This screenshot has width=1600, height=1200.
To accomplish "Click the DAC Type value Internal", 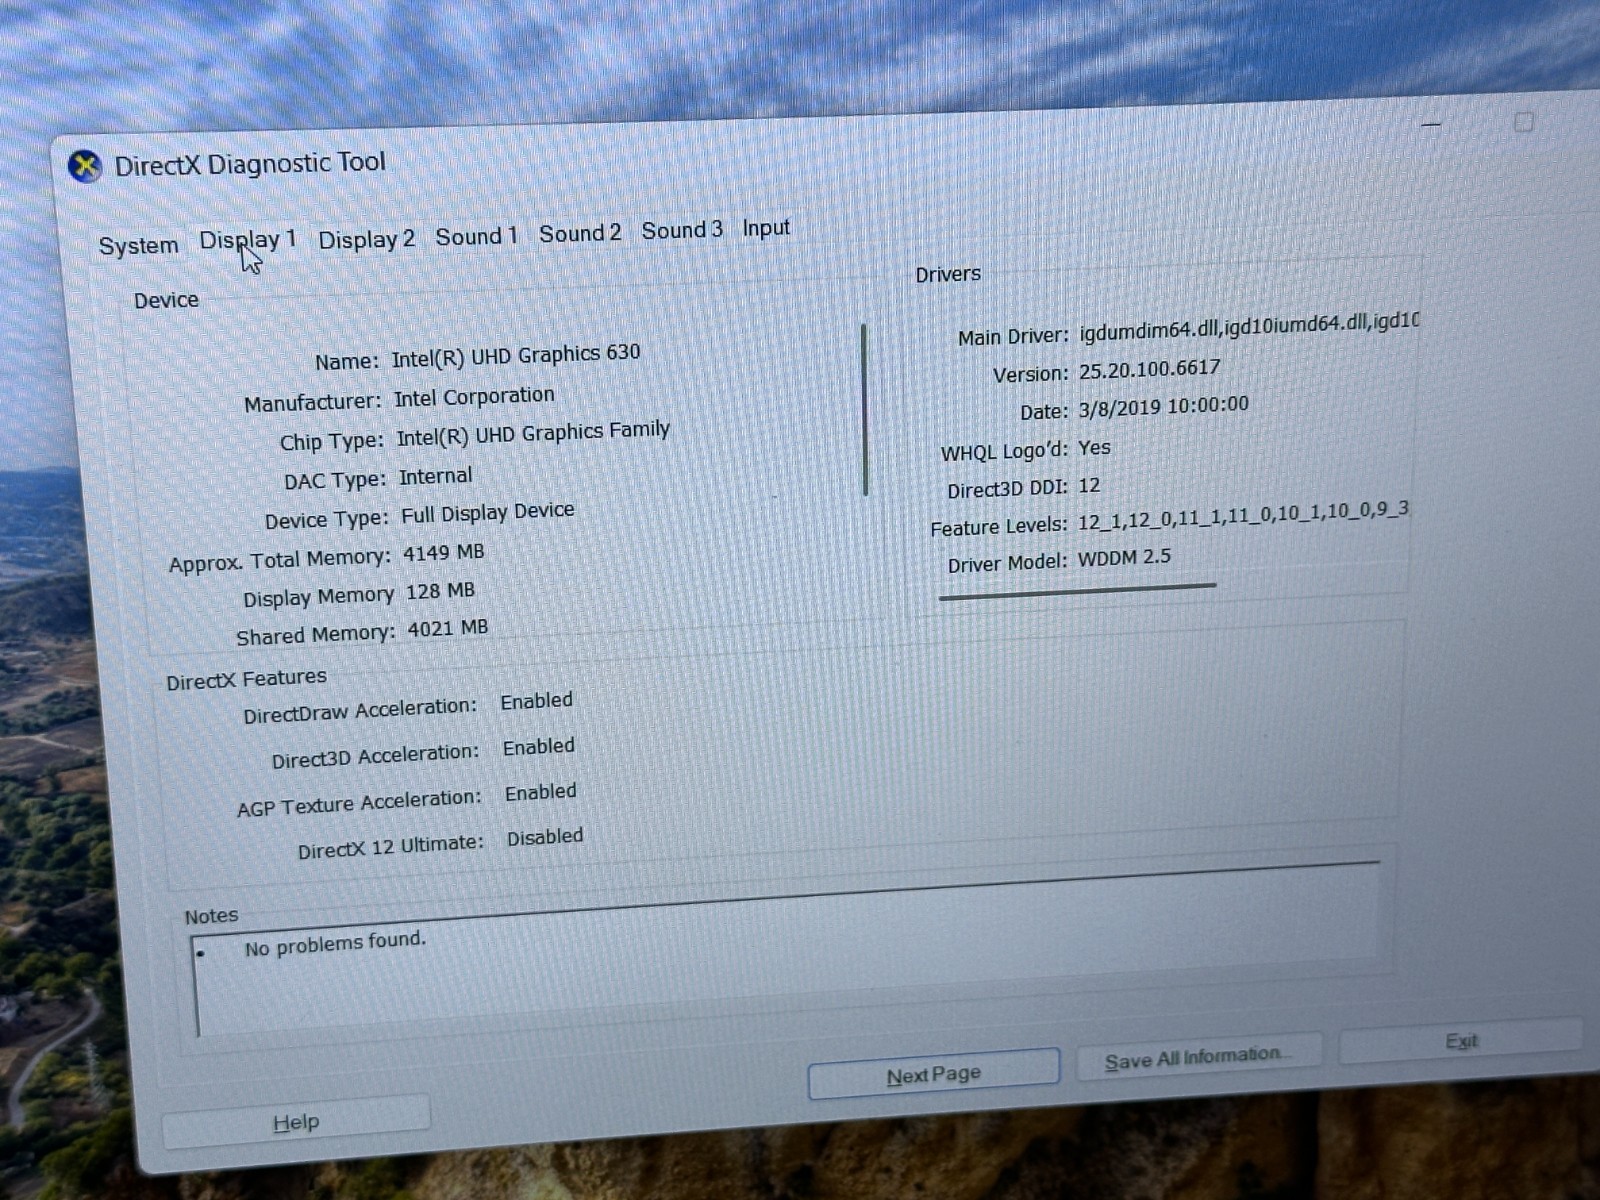I will click(436, 477).
